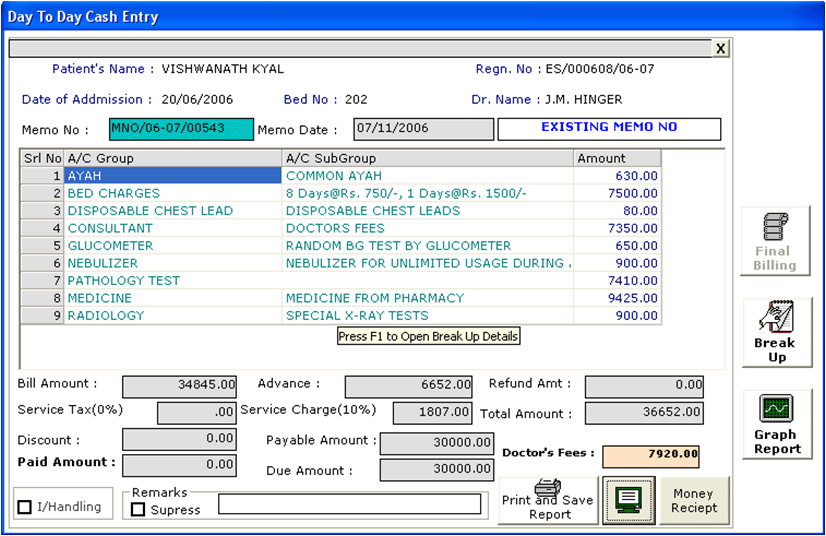Click the EXISTING MEMO NO button
The height and width of the screenshot is (536, 826).
[x=609, y=129]
